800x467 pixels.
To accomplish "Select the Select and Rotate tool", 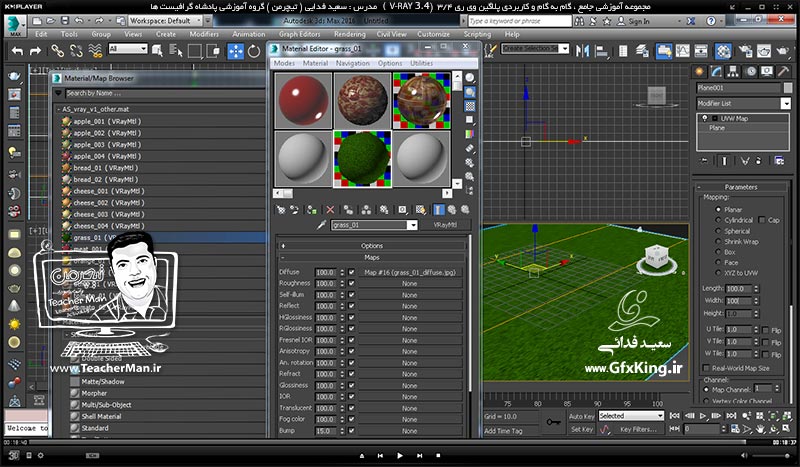I will click(x=254, y=51).
